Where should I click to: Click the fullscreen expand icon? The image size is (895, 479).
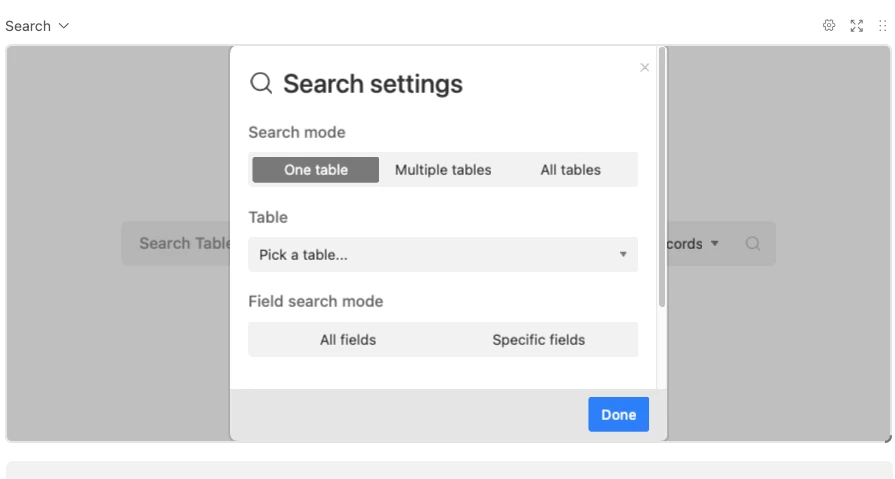point(857,26)
